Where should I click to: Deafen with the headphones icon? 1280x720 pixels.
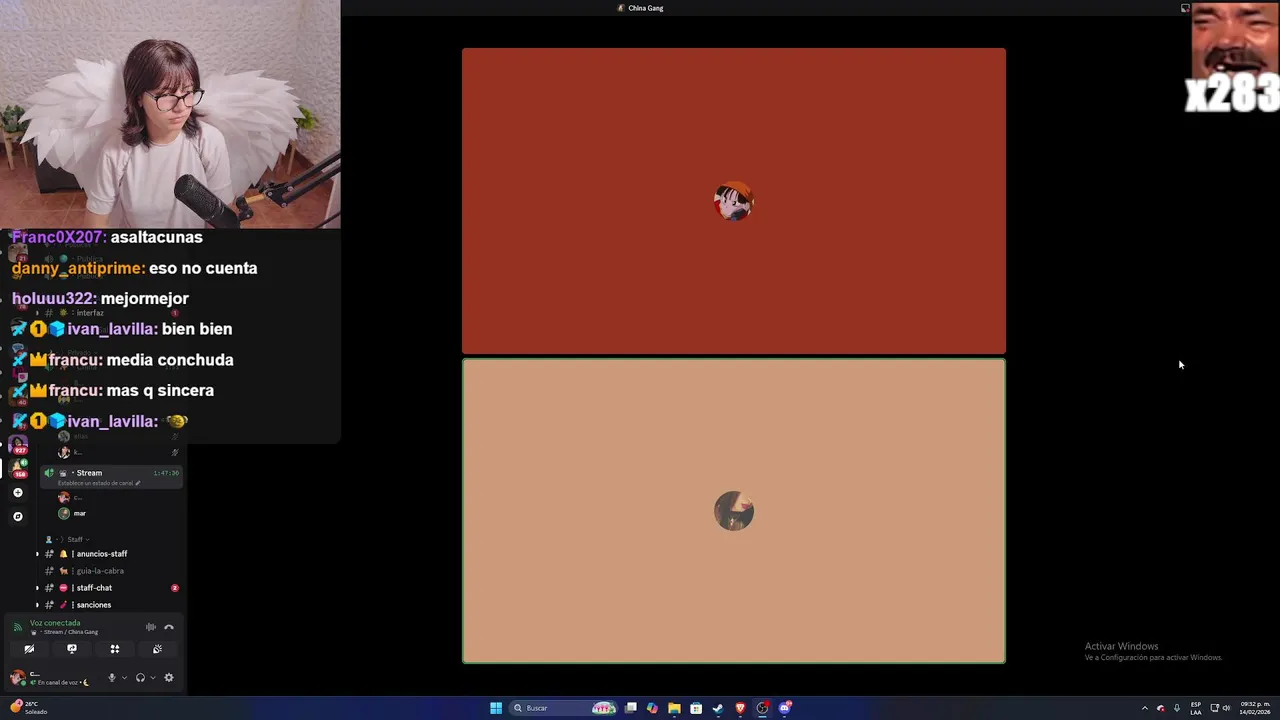[140, 678]
